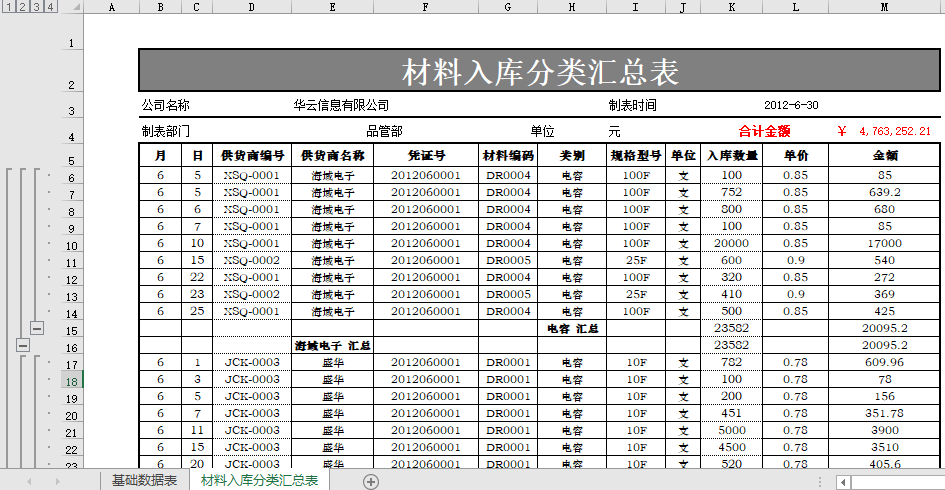Switch to the 基础数据表 sheet tab

[x=145, y=481]
